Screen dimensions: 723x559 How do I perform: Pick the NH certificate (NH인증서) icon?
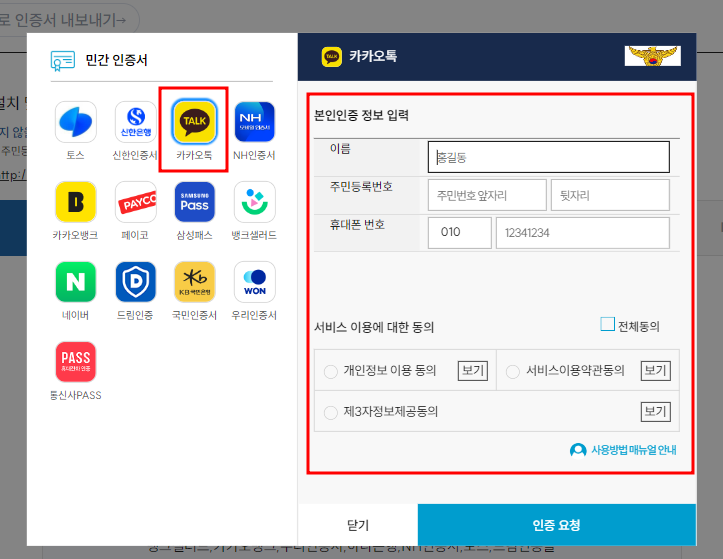point(255,122)
